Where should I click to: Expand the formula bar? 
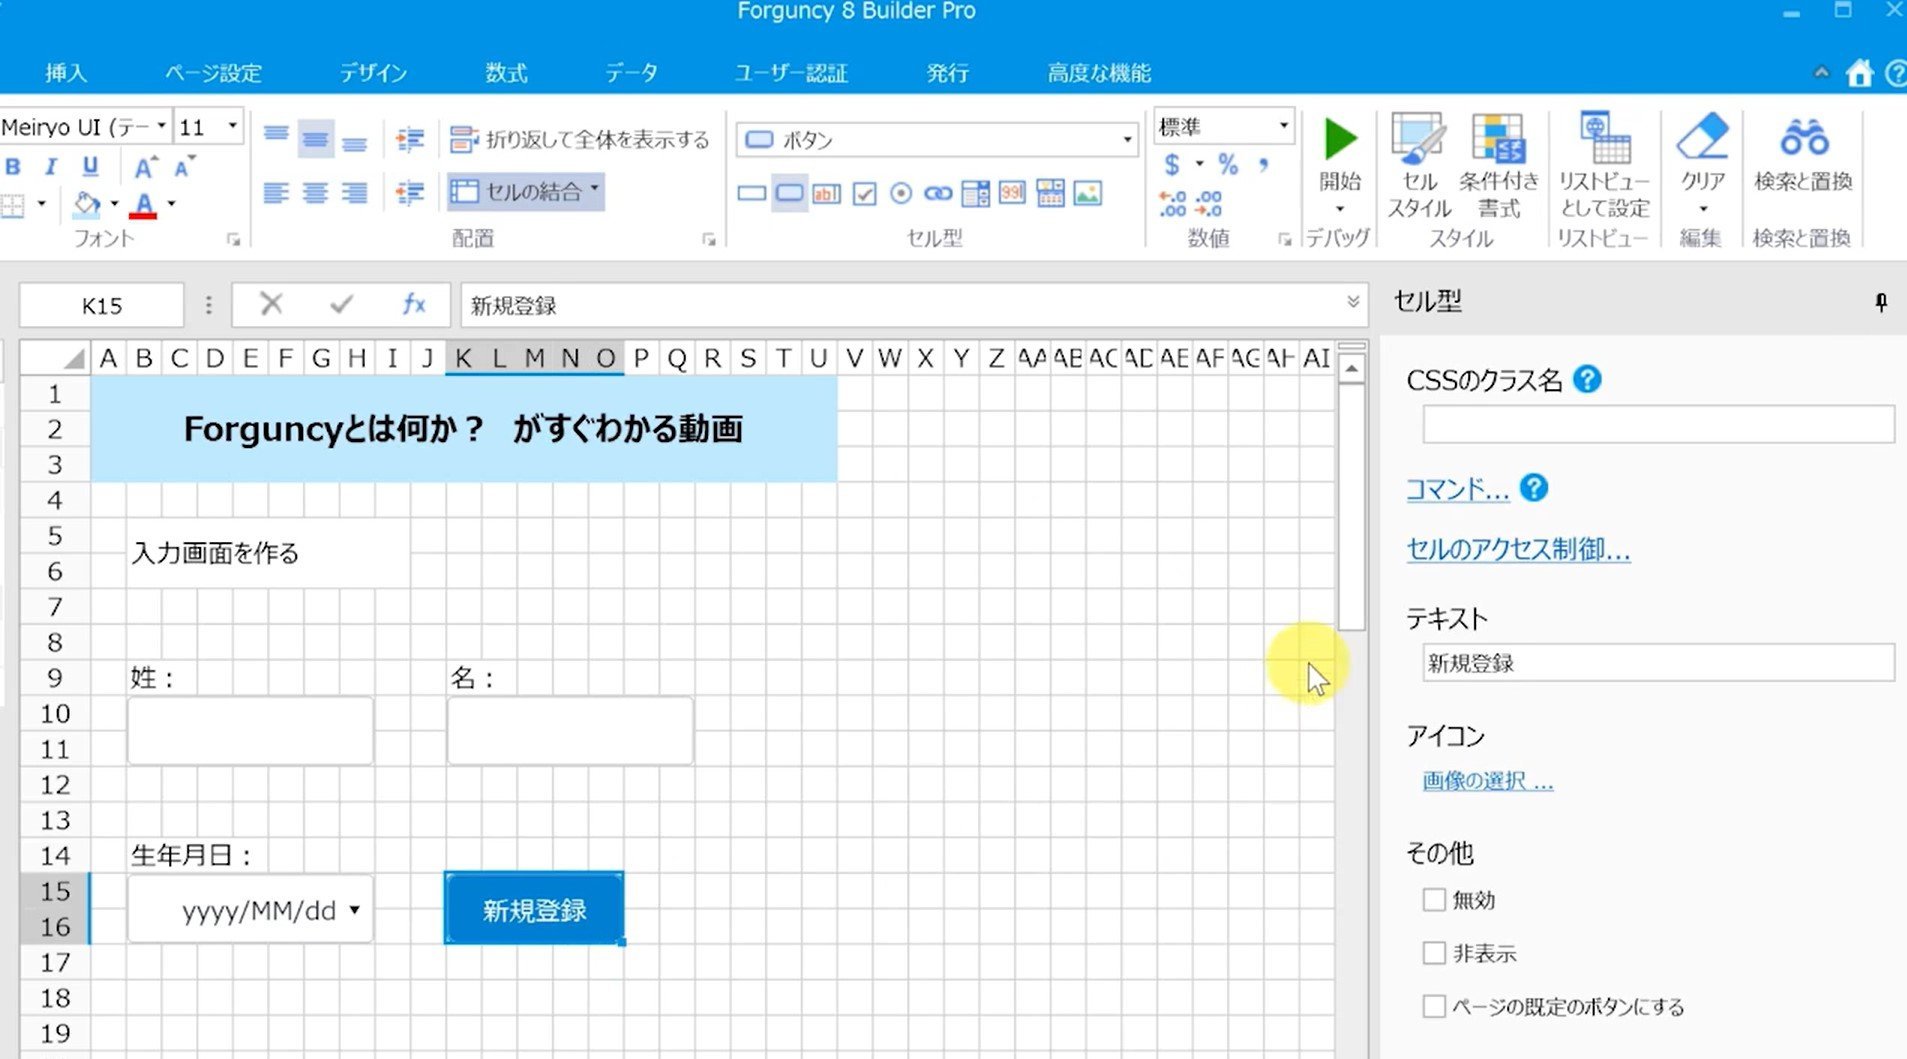pos(1353,302)
